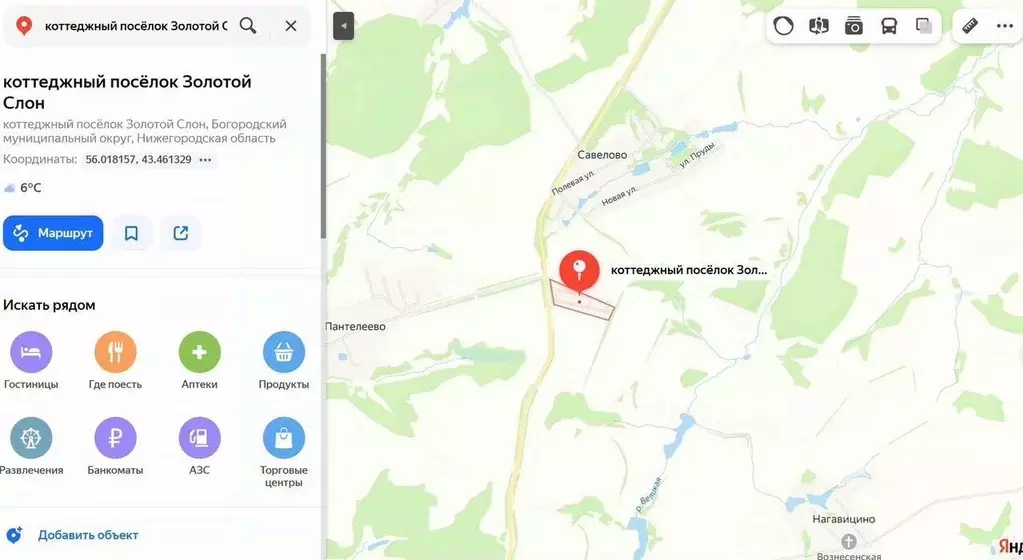Toggle the public transport bus icon

pyautogui.click(x=889, y=26)
